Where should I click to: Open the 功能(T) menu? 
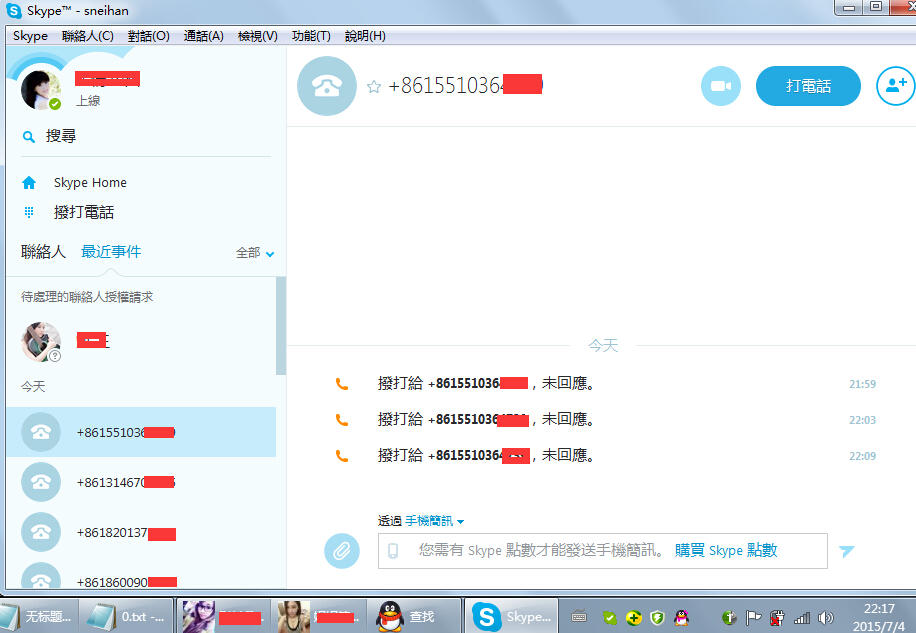pyautogui.click(x=311, y=36)
